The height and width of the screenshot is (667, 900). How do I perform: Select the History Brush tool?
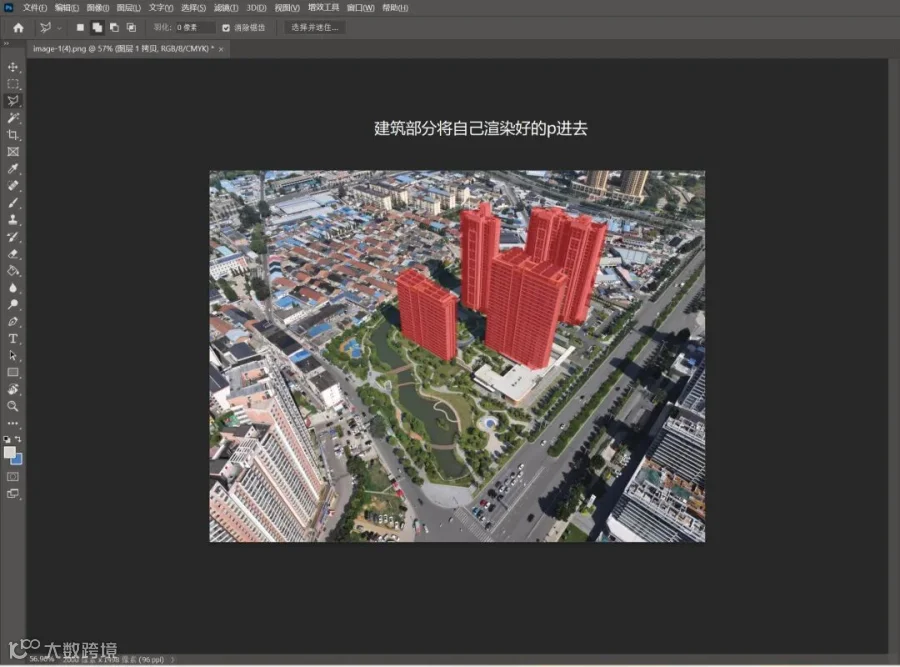(13, 236)
